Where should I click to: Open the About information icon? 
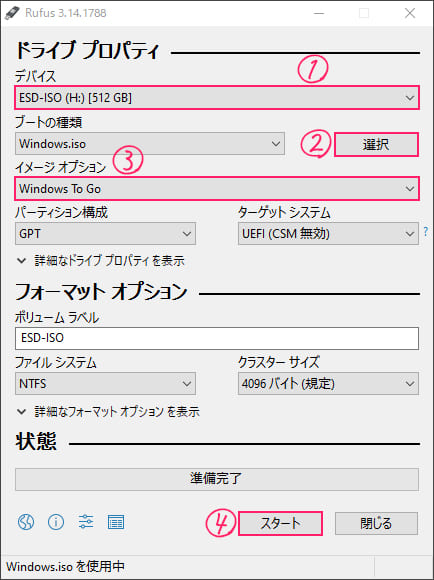click(x=56, y=522)
